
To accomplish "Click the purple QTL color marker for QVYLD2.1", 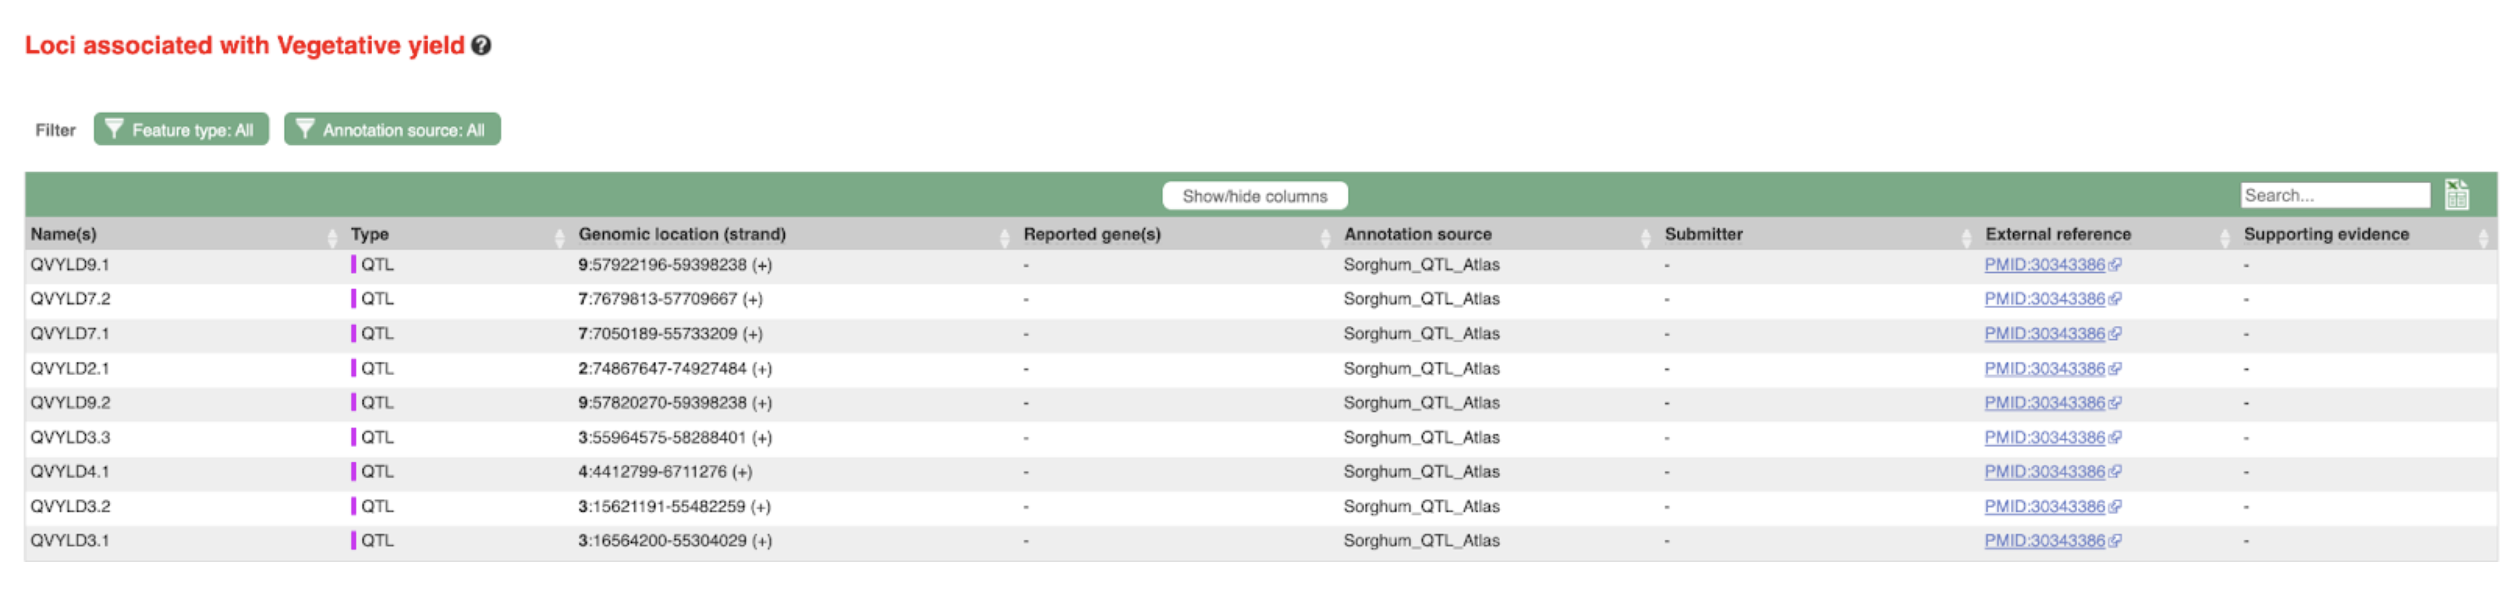I will [x=353, y=368].
